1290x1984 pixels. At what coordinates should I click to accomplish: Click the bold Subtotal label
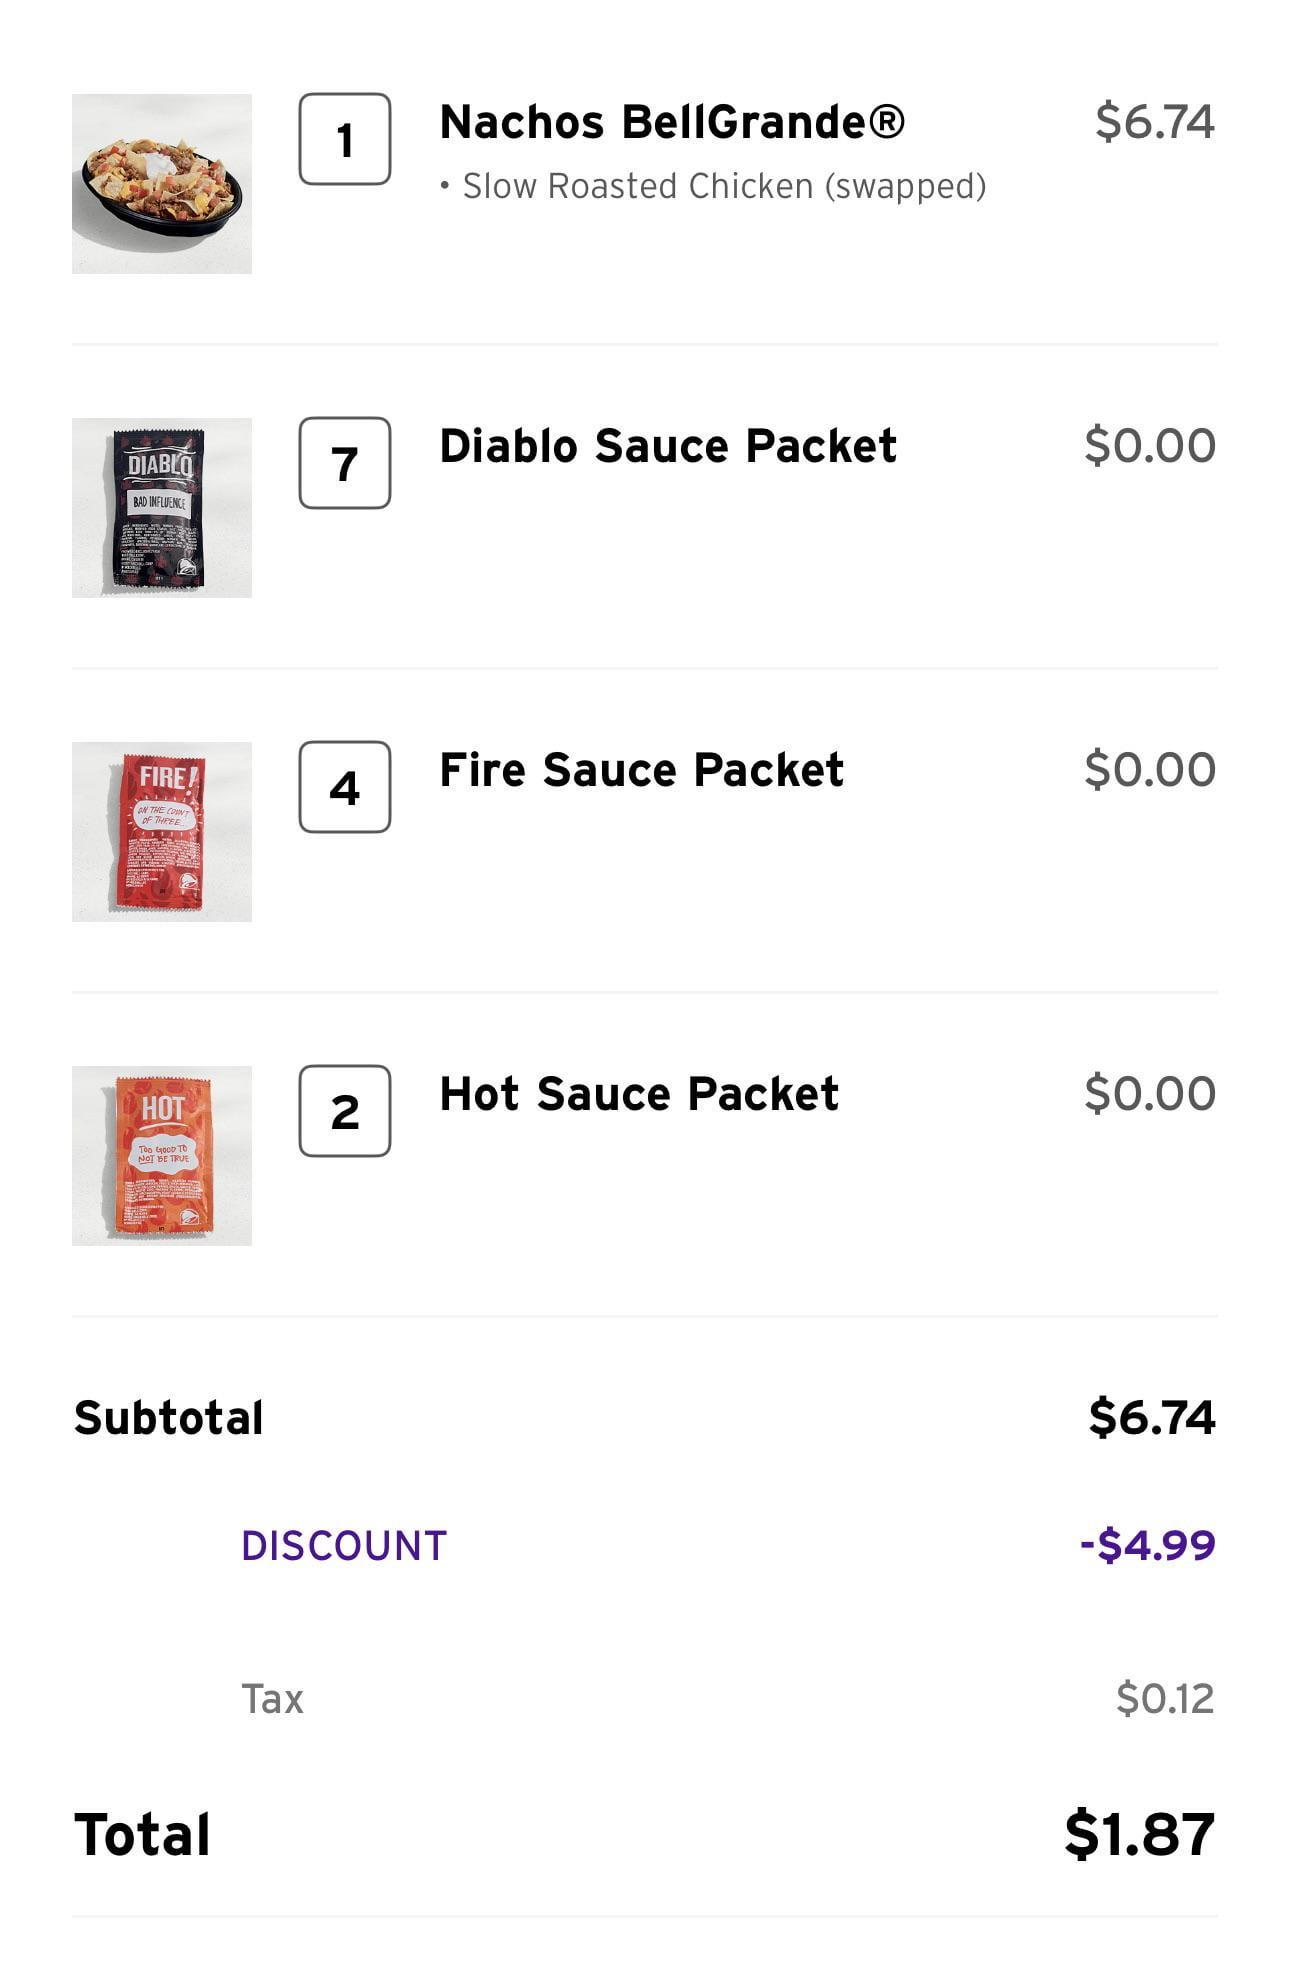coord(169,1418)
